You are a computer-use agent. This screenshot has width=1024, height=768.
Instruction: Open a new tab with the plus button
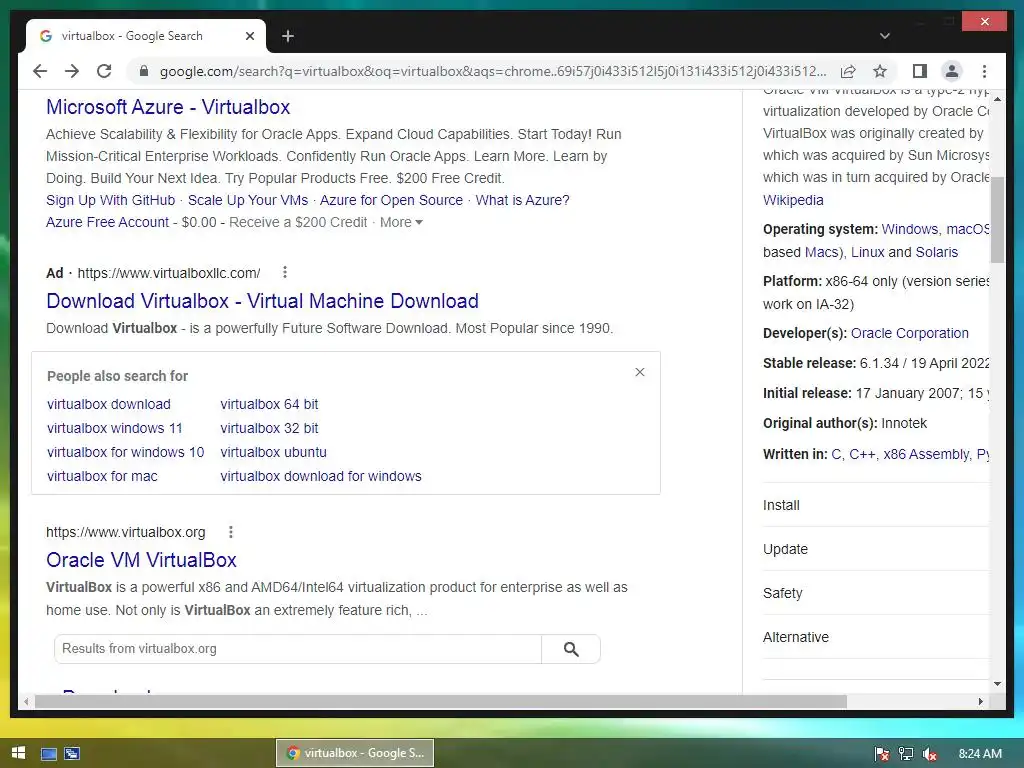pos(288,37)
